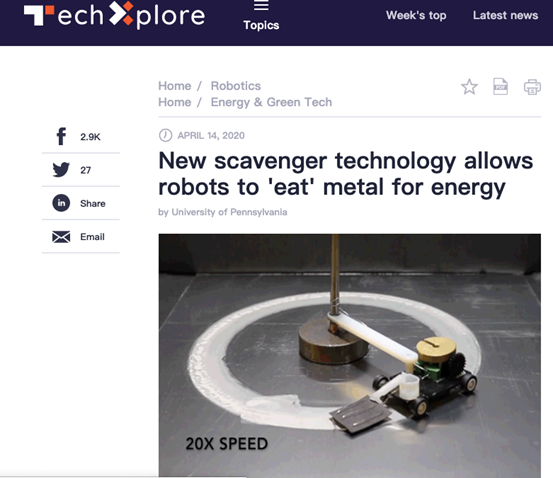
Task: Open the Robotics breadcrumb link
Action: (236, 86)
